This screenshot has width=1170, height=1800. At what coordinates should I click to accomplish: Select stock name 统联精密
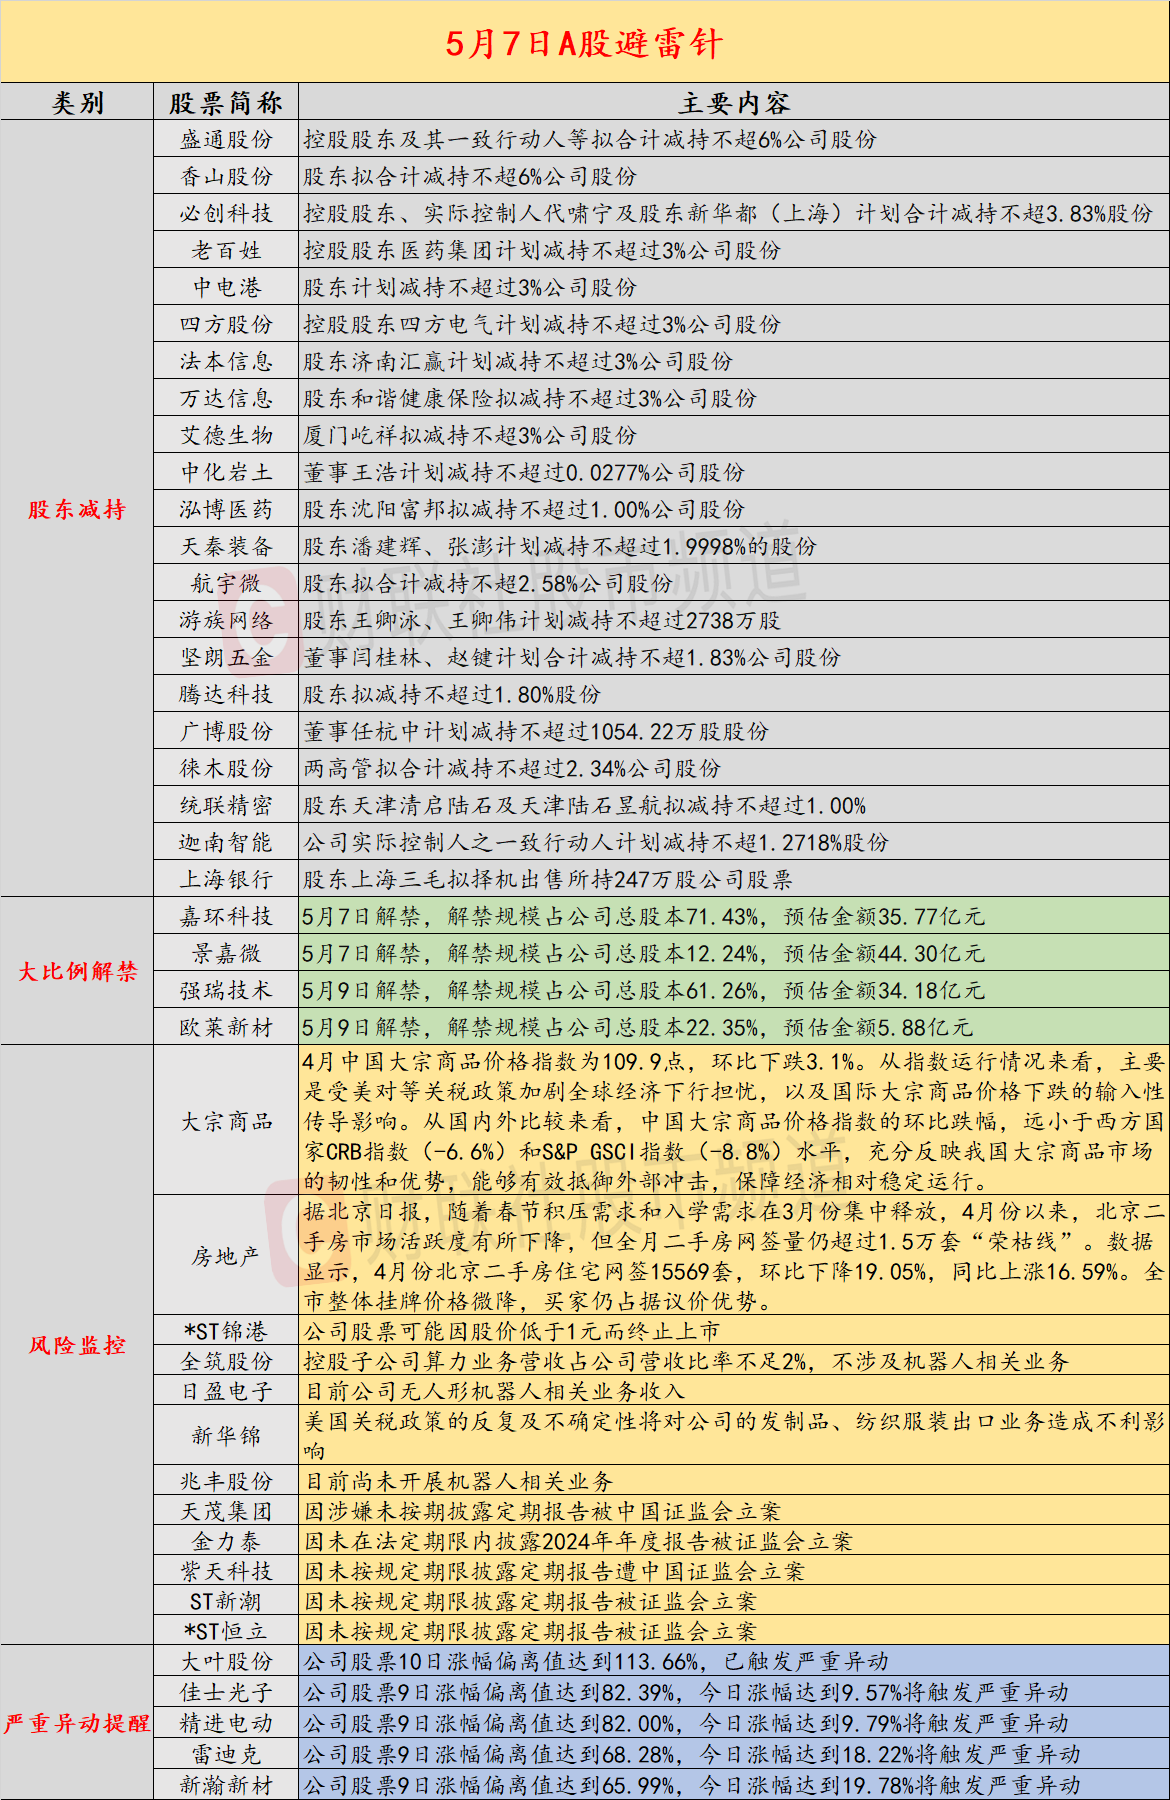click(x=226, y=806)
